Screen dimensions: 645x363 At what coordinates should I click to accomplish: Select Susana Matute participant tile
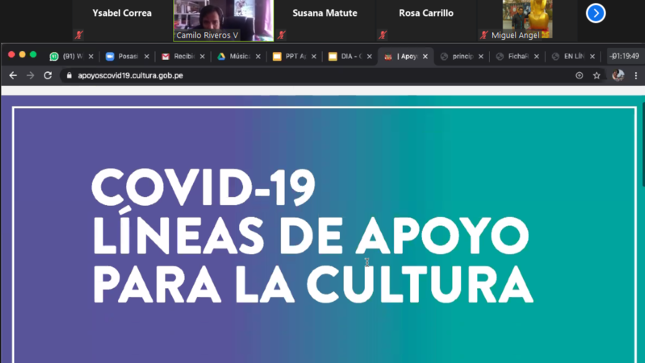pyautogui.click(x=325, y=20)
